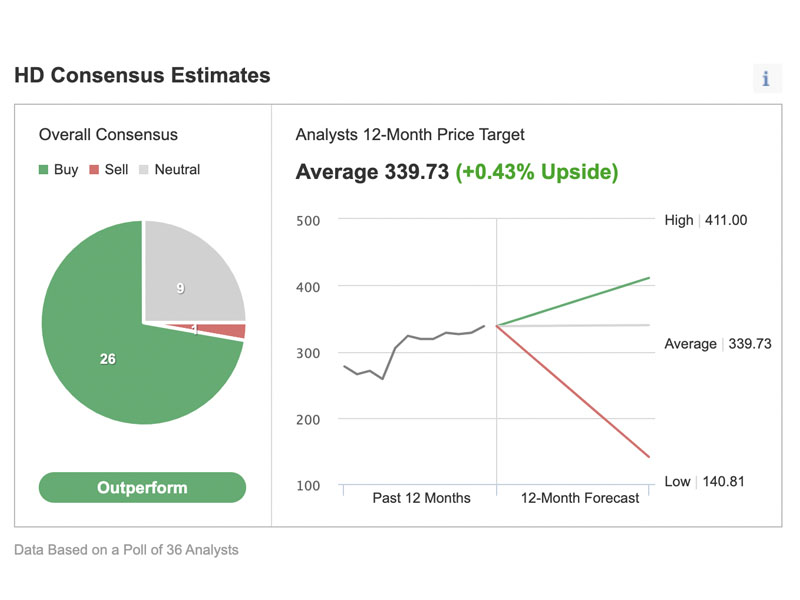This screenshot has height=600, width=800.
Task: Click the 12-Month Forecast axis label
Action: [x=580, y=497]
